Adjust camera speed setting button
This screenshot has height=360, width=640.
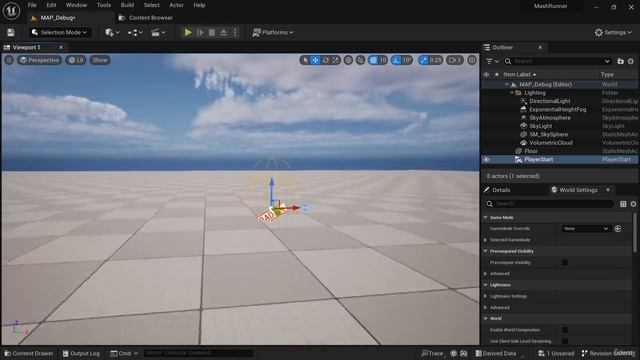coord(455,60)
